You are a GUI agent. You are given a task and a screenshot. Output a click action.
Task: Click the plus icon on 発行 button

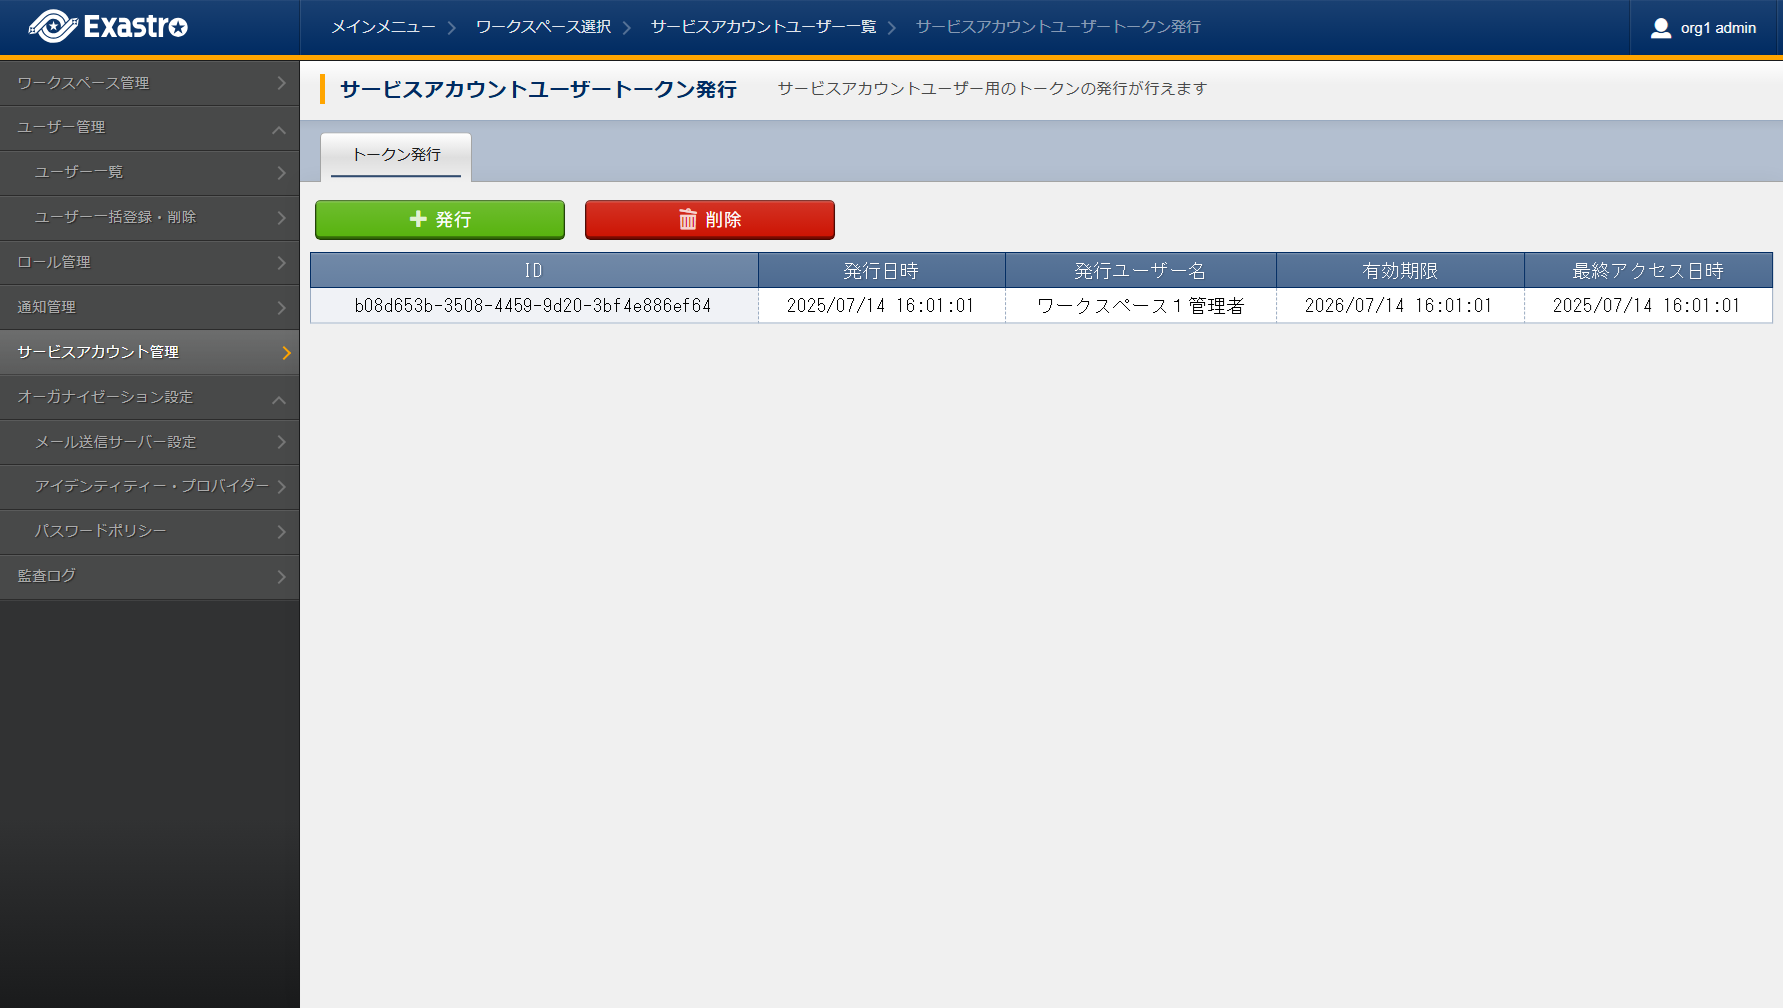point(418,219)
